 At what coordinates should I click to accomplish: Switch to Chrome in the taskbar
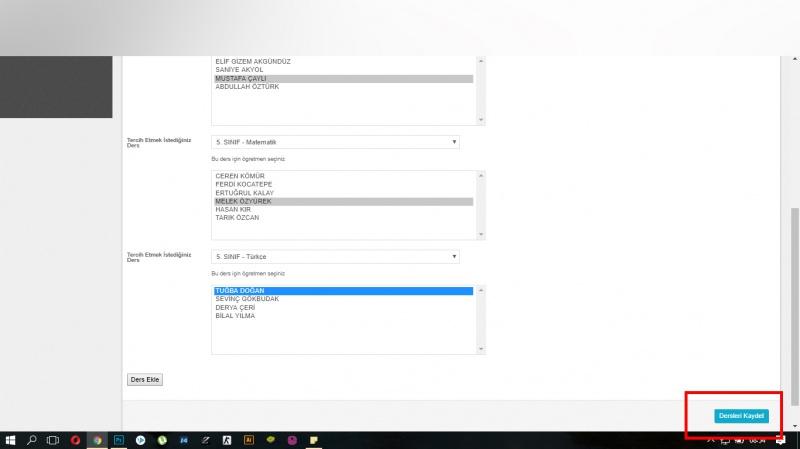97,440
